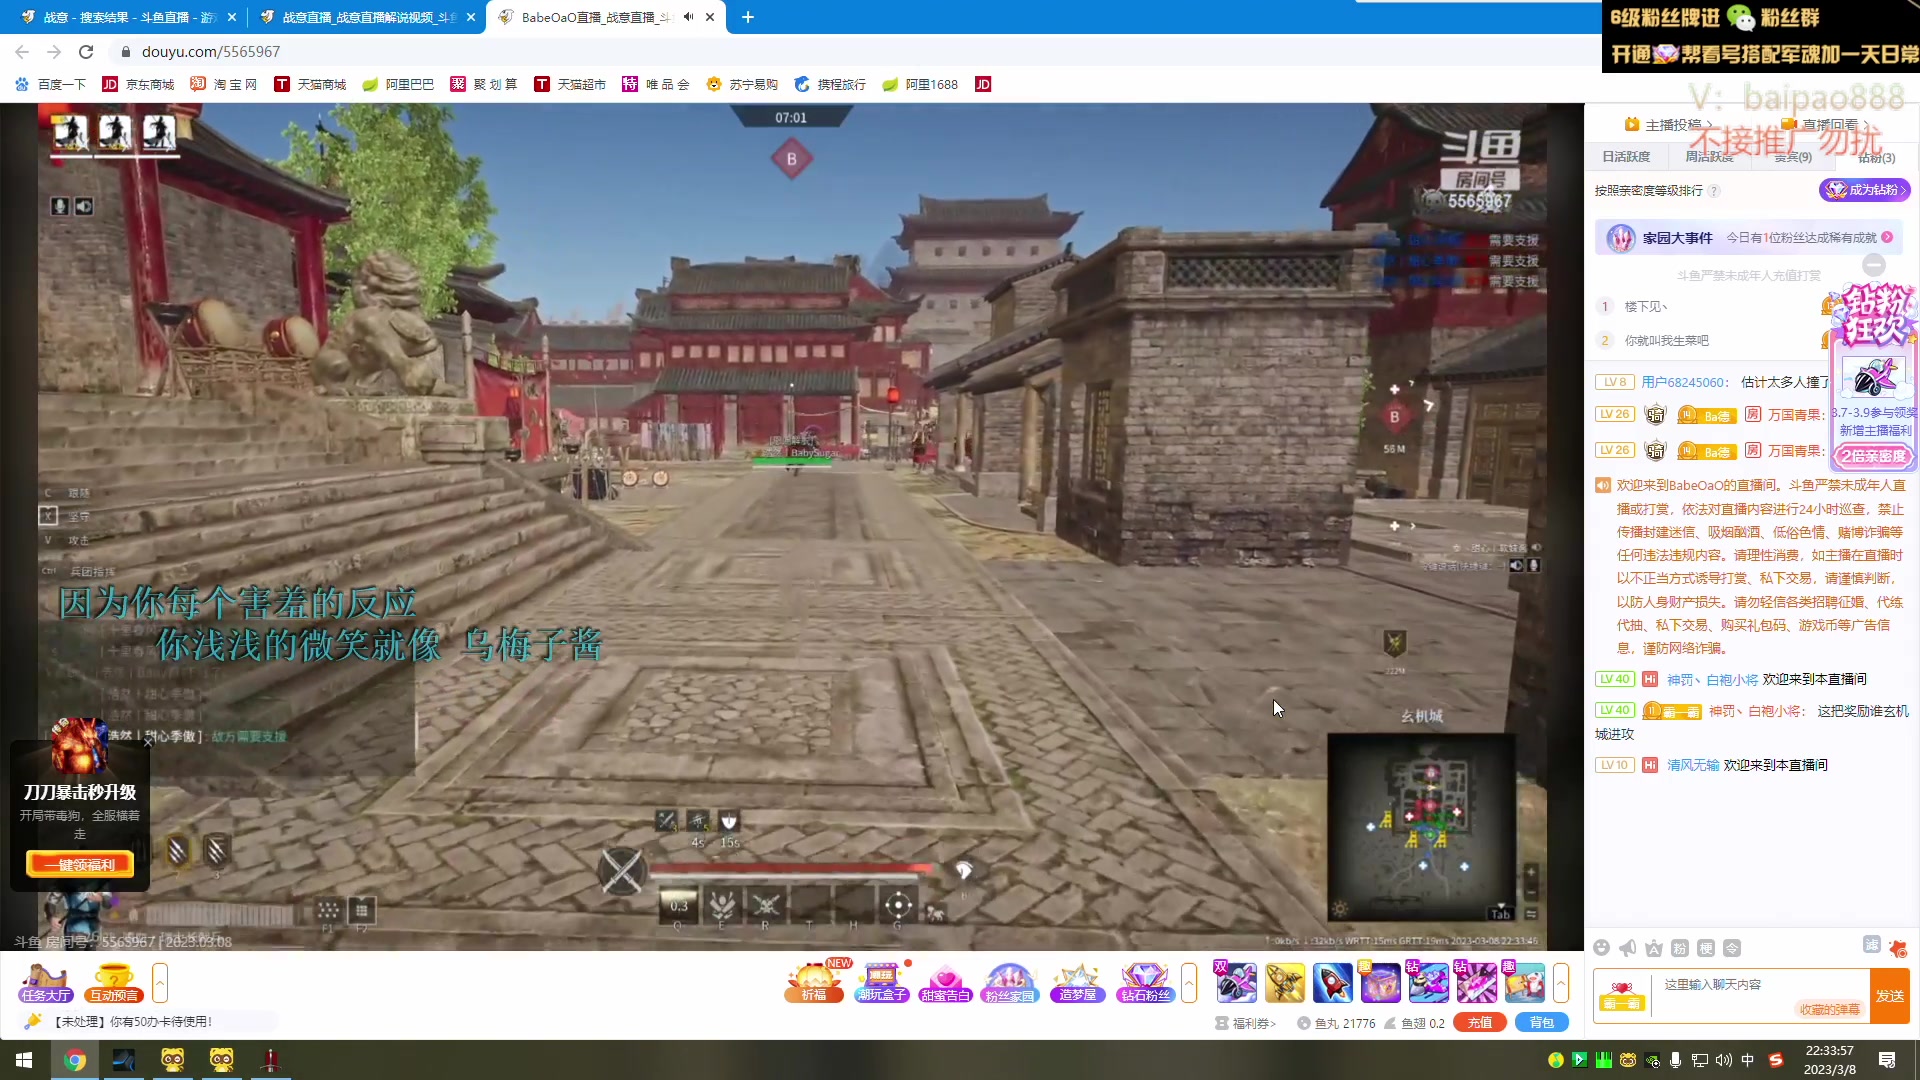Click the help question mark beside 按照亲密度等级排行
Image resolution: width=1920 pixels, height=1080 pixels.
tap(1714, 191)
